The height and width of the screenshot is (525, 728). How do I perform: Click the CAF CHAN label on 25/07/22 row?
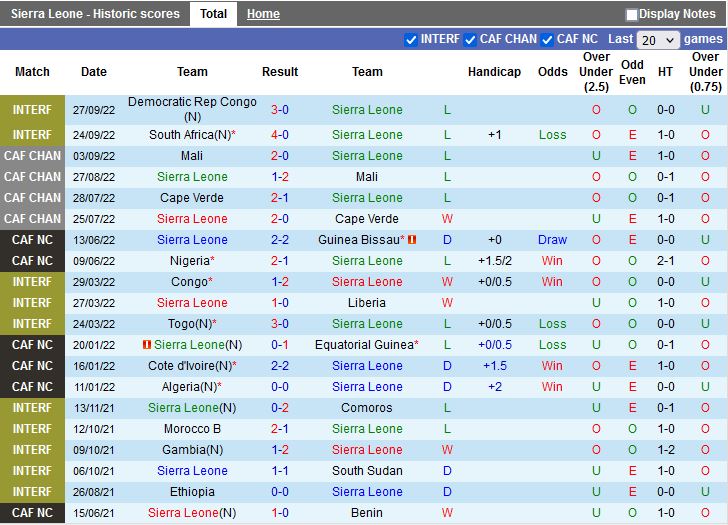(32, 219)
